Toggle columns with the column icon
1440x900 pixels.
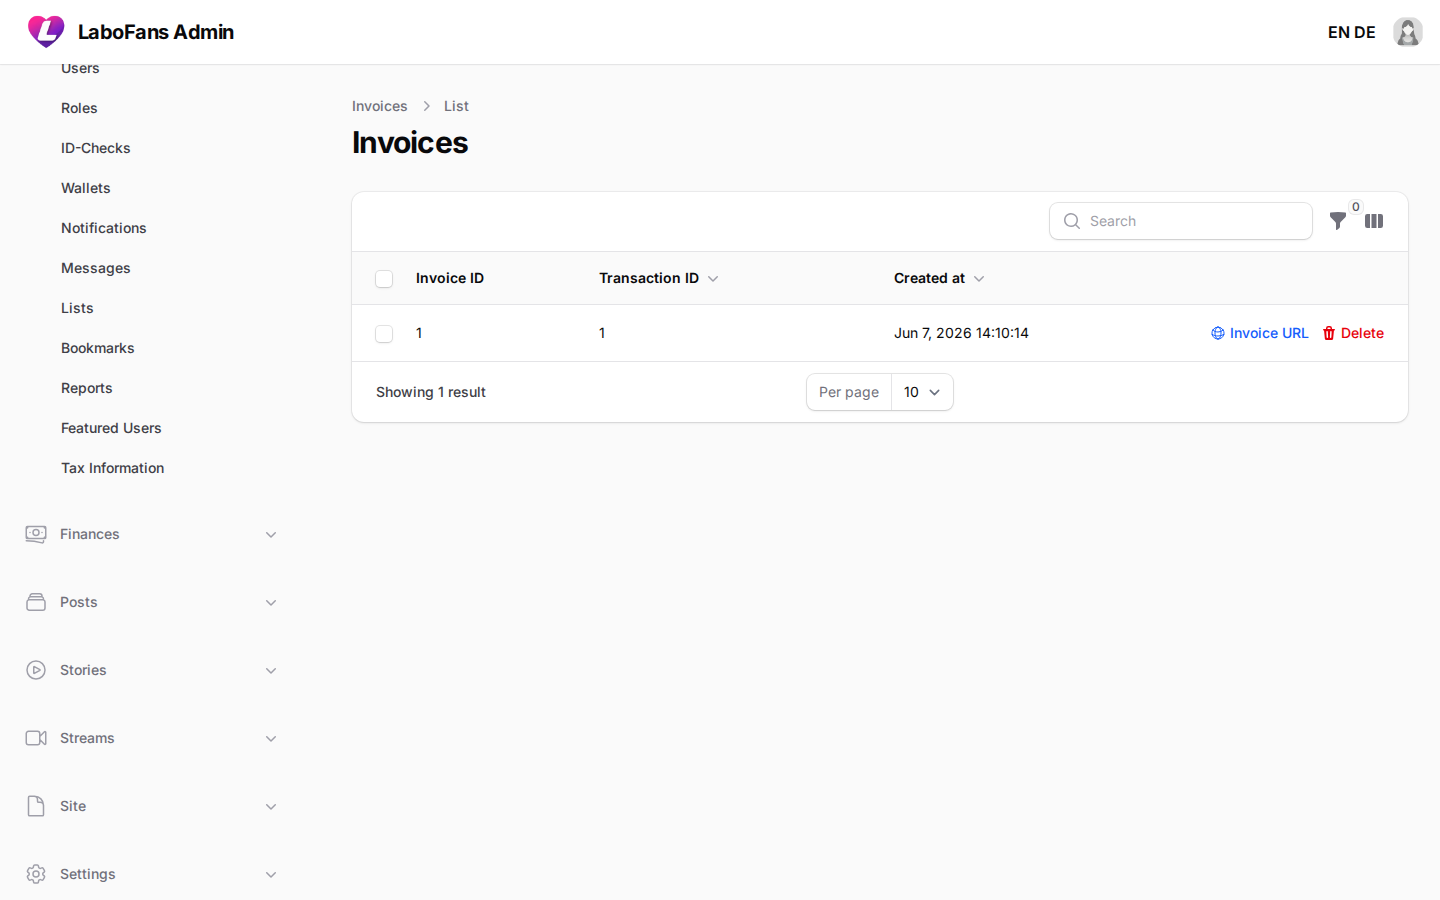[1374, 221]
